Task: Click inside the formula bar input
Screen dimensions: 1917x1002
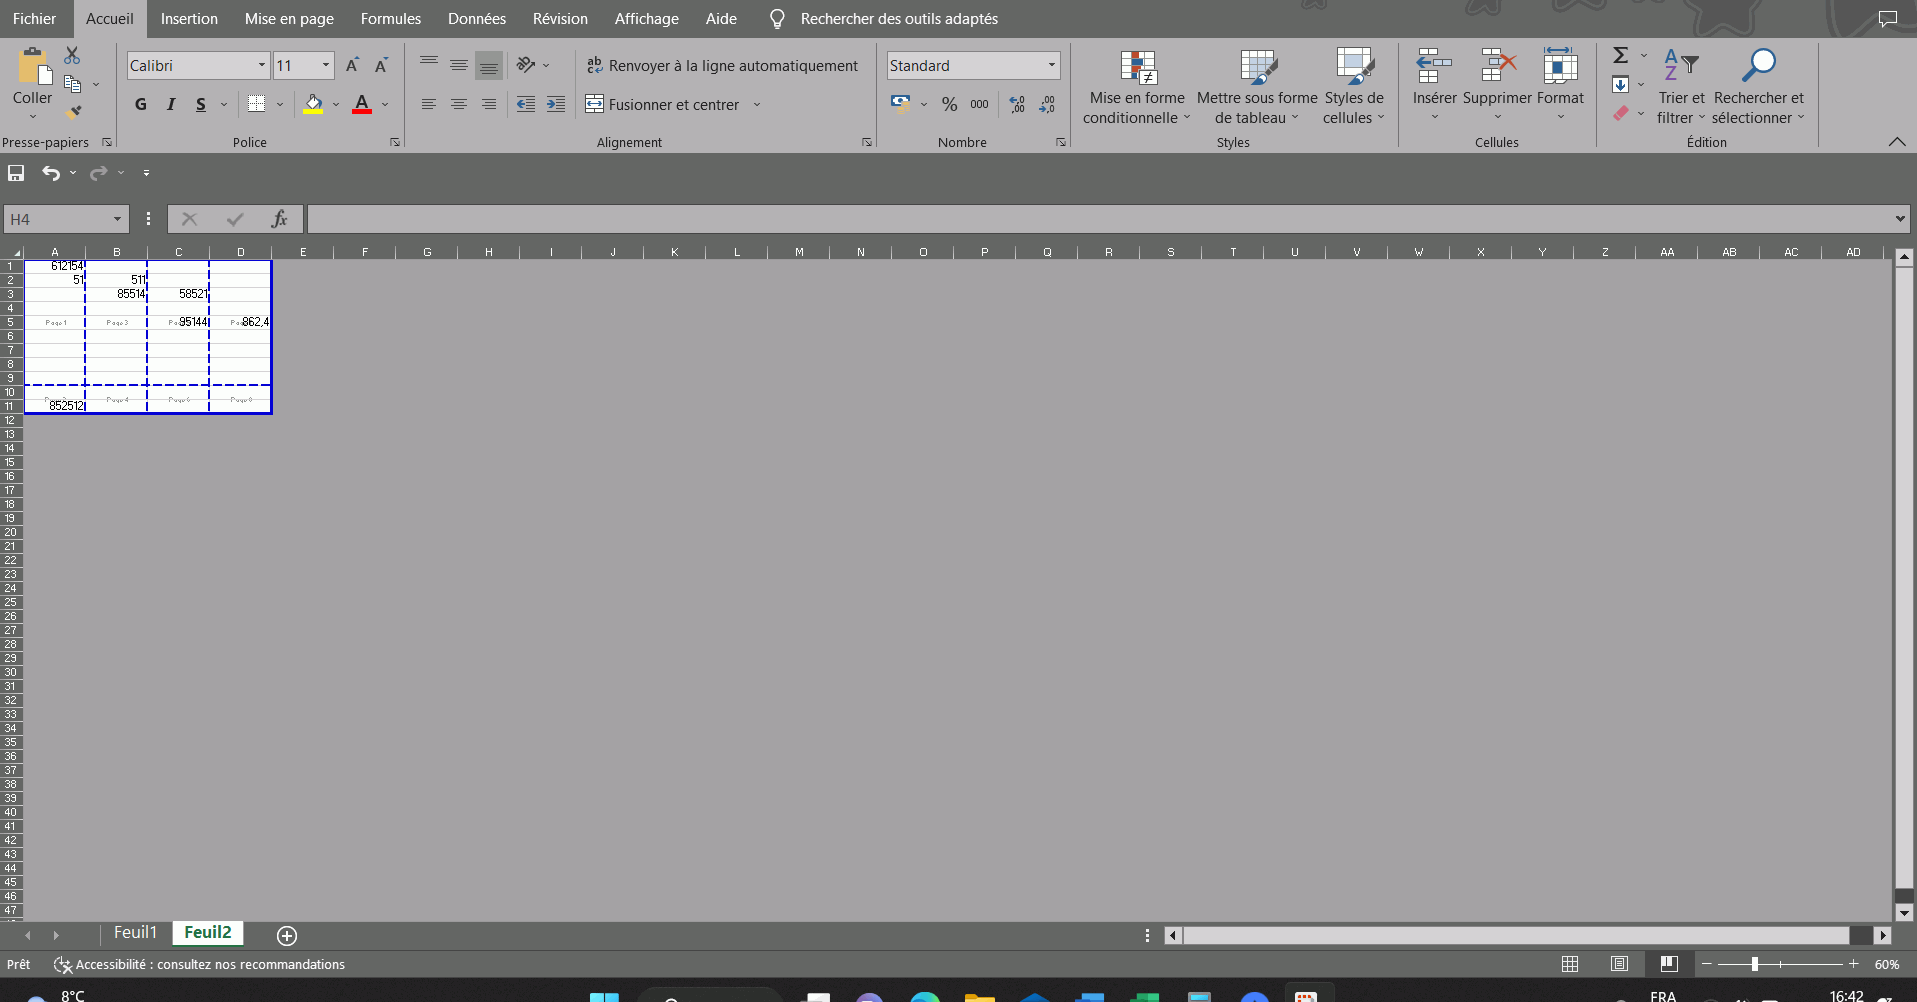Action: tap(1100, 219)
